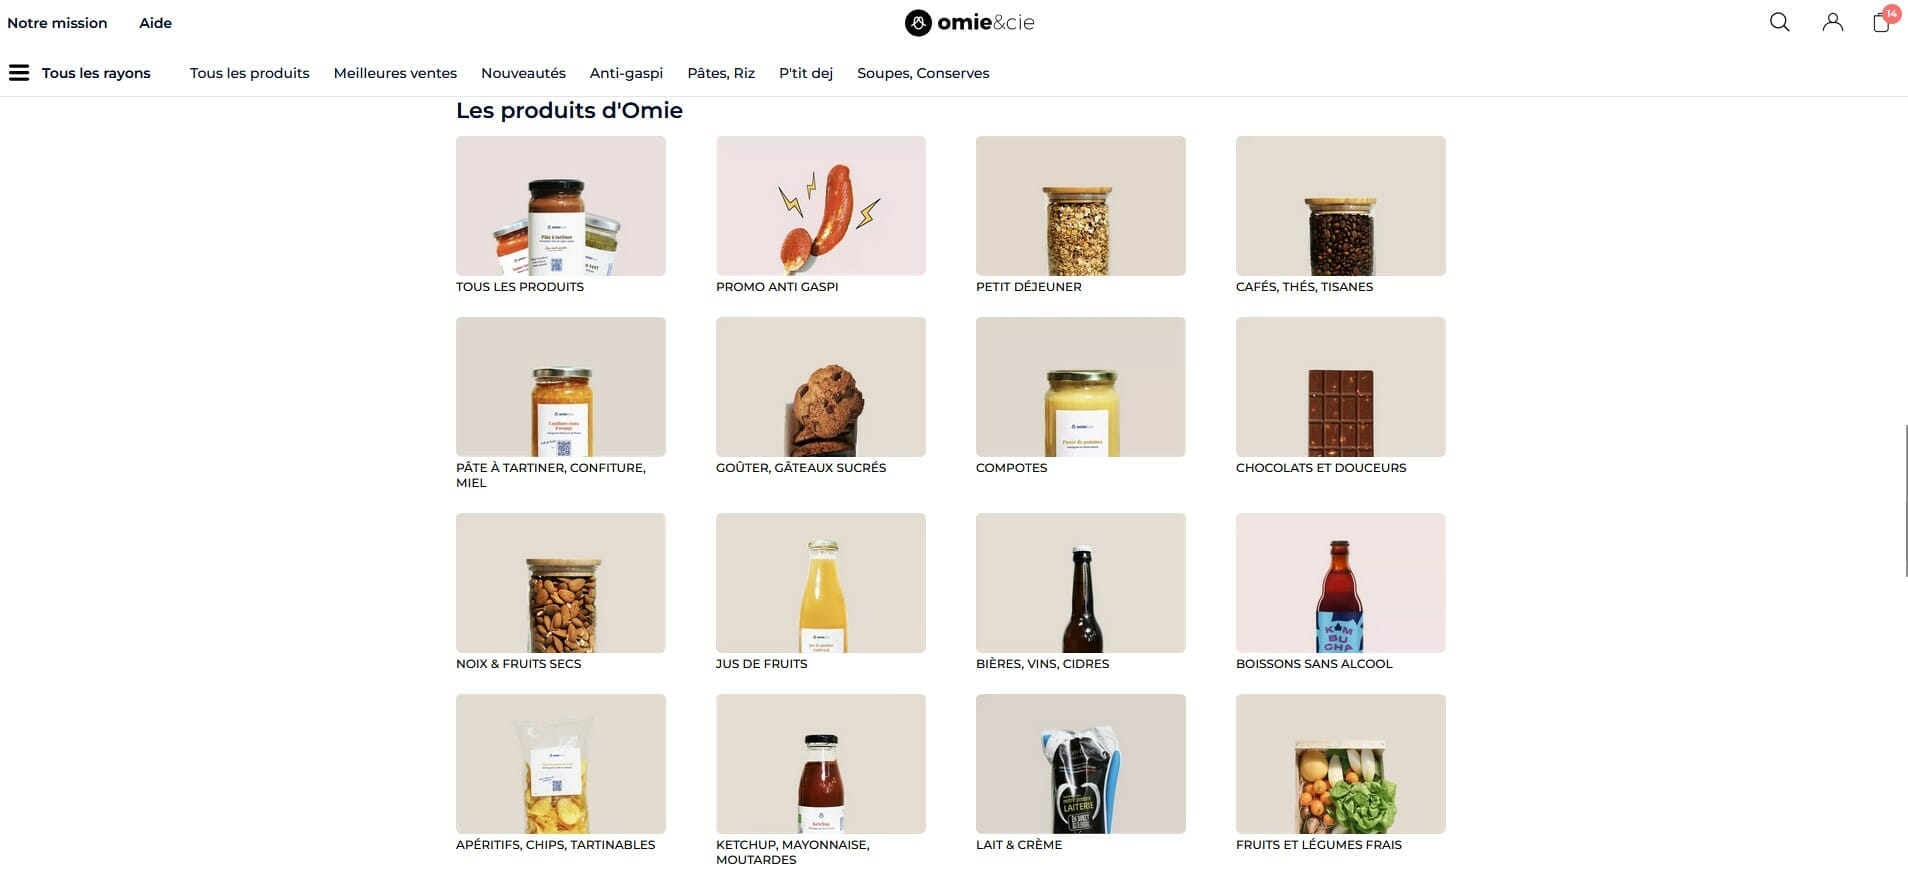This screenshot has width=1908, height=884.
Task: Choose the Cafés, Thés, Tisanes image
Action: click(x=1341, y=206)
